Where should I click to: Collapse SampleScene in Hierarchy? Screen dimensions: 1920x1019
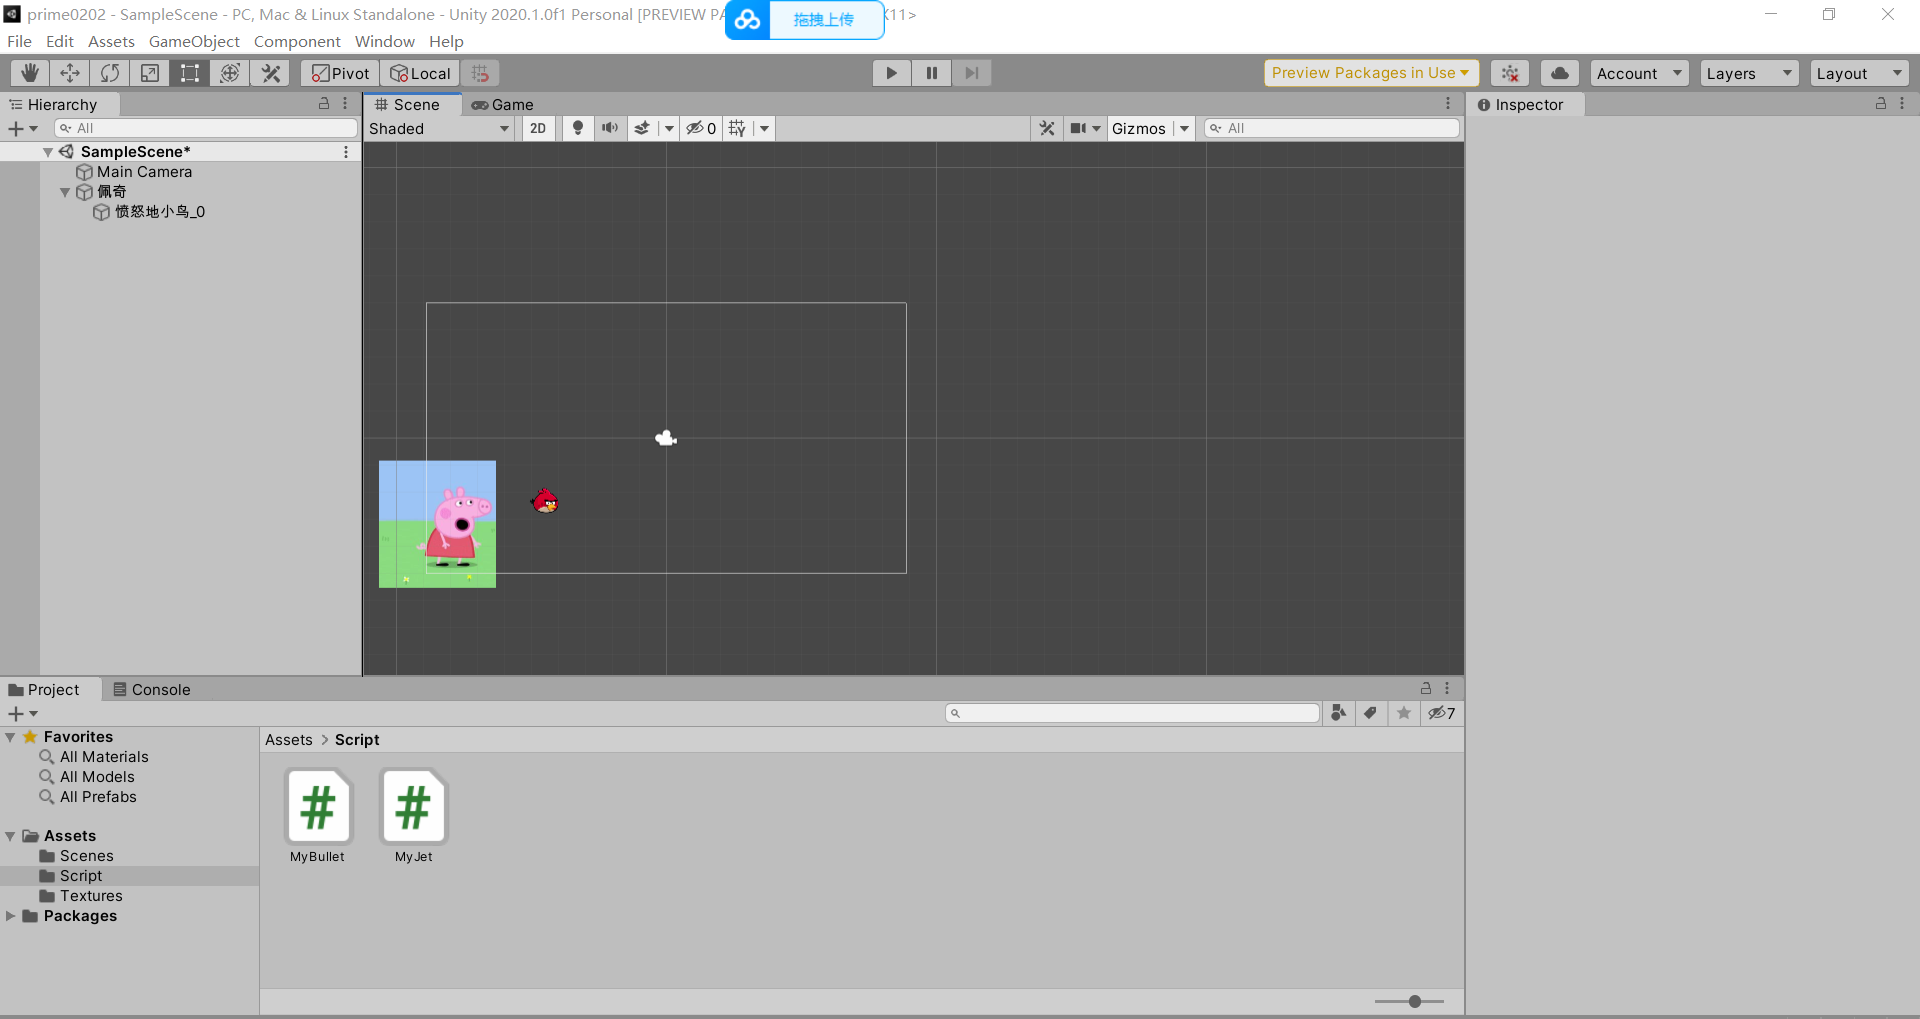47,152
